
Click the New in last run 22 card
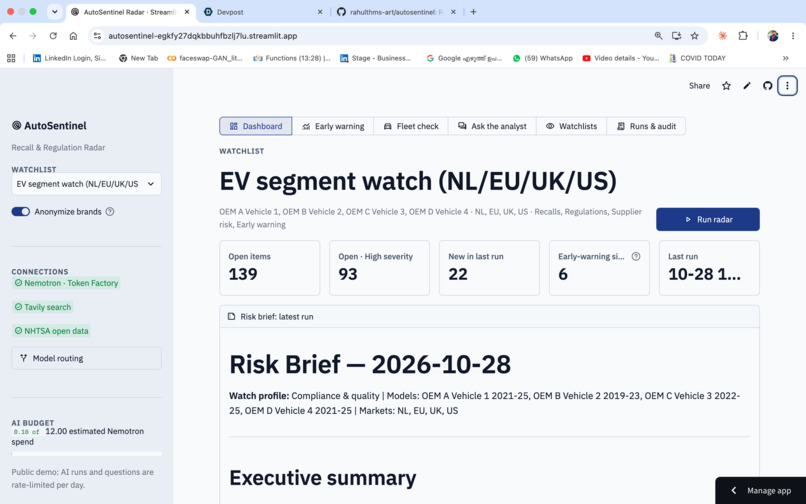click(489, 268)
